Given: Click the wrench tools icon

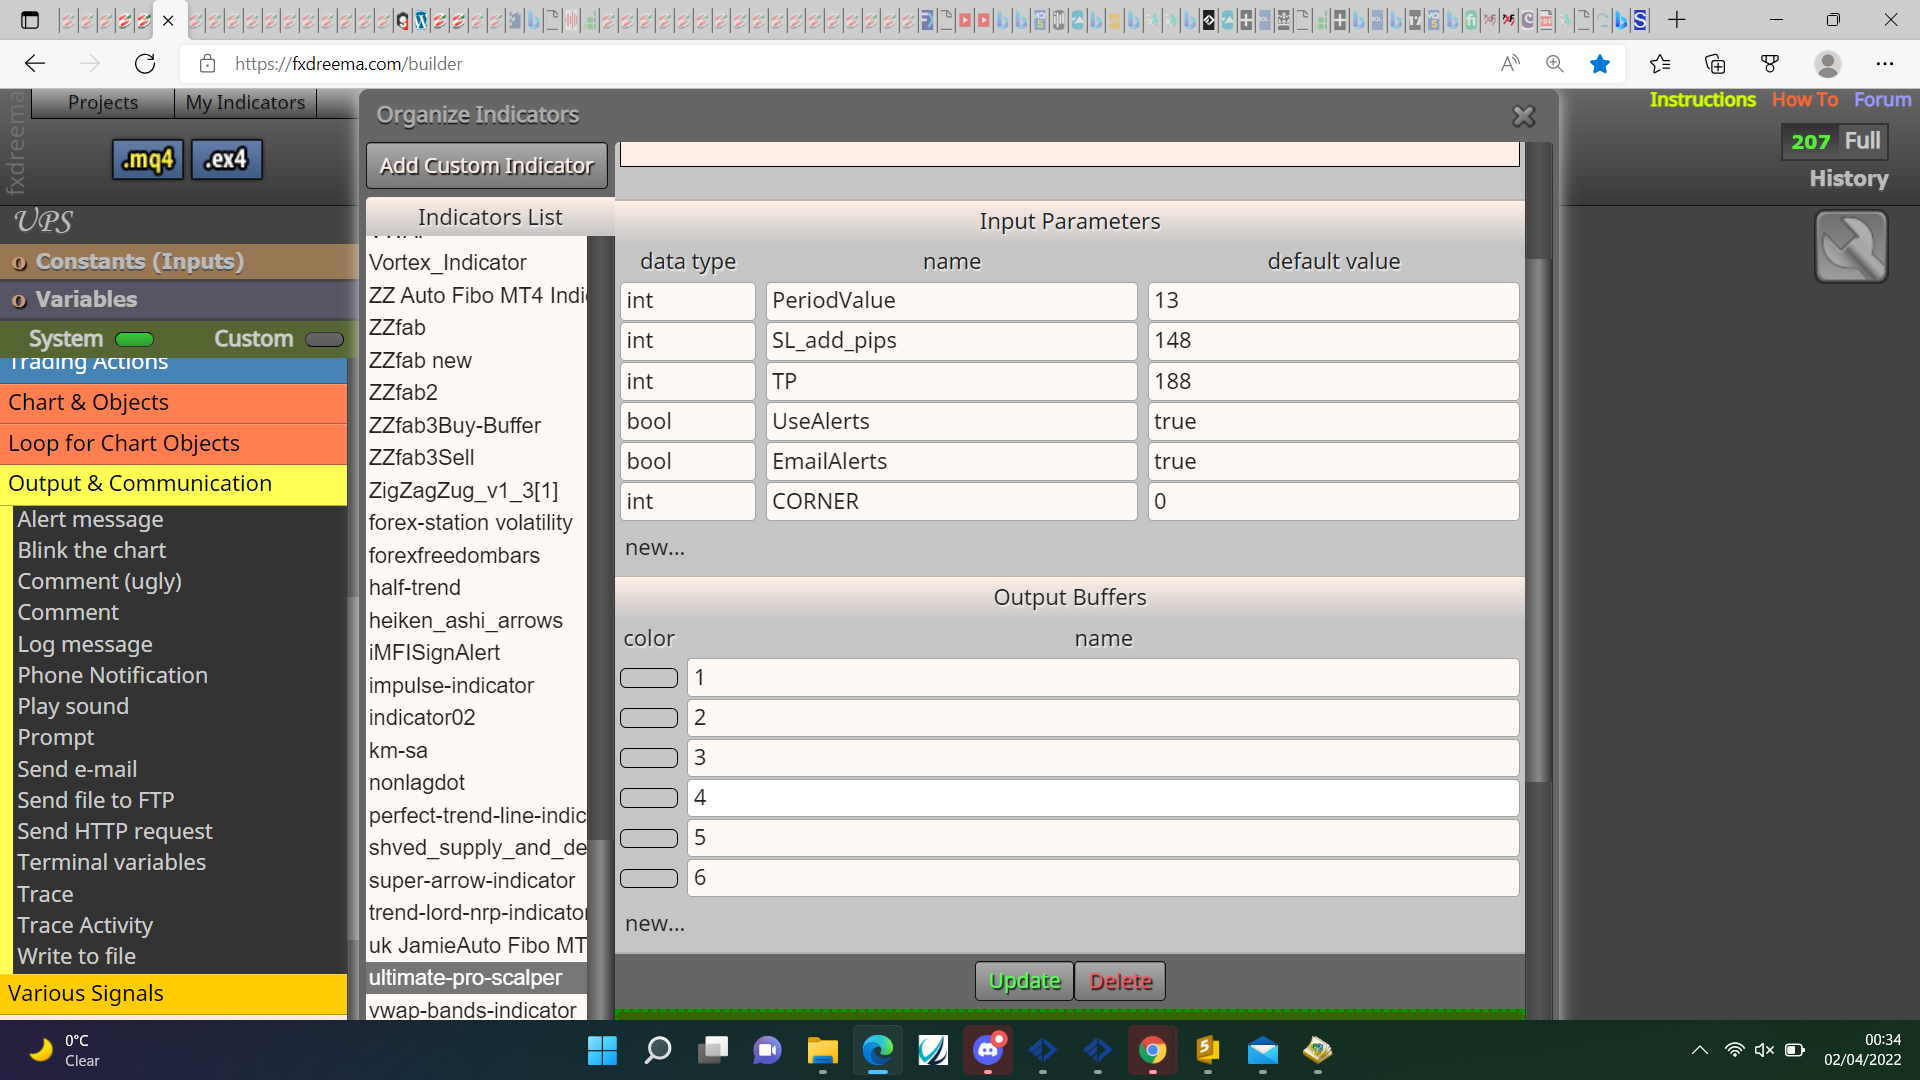Looking at the screenshot, I should pos(1851,247).
